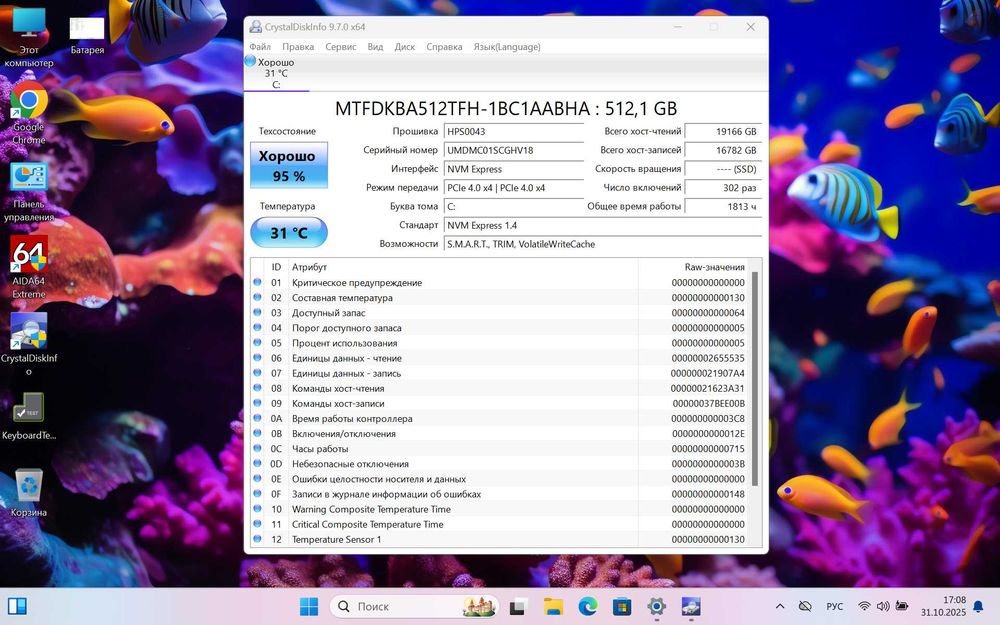Open the Диск menu

404,47
